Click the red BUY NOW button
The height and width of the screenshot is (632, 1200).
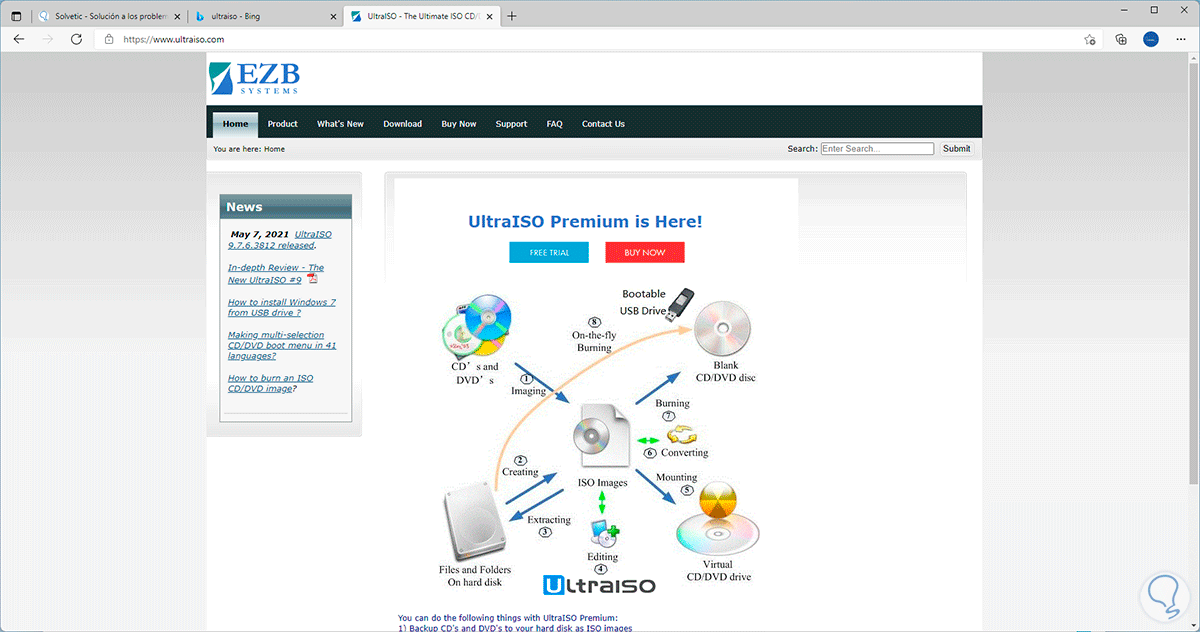pos(645,252)
